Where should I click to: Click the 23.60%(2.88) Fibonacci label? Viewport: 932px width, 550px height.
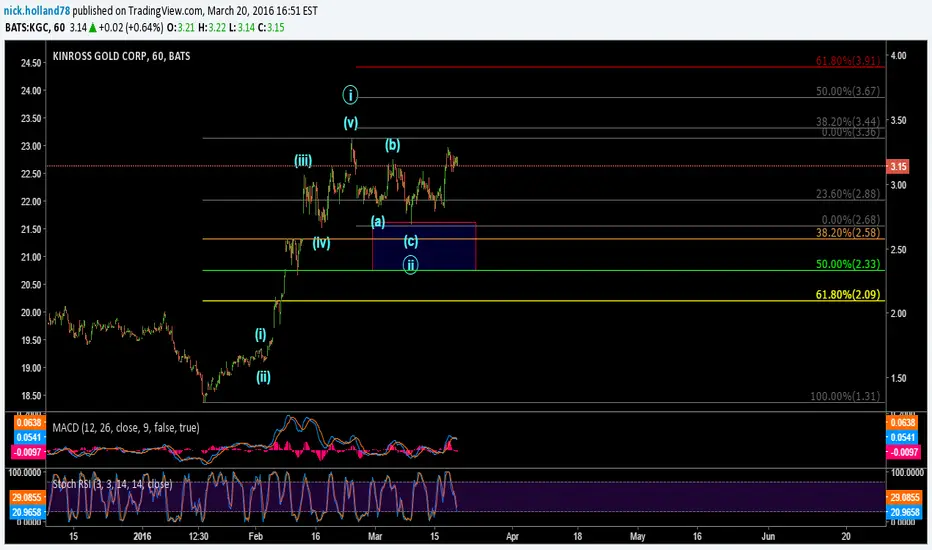(848, 194)
